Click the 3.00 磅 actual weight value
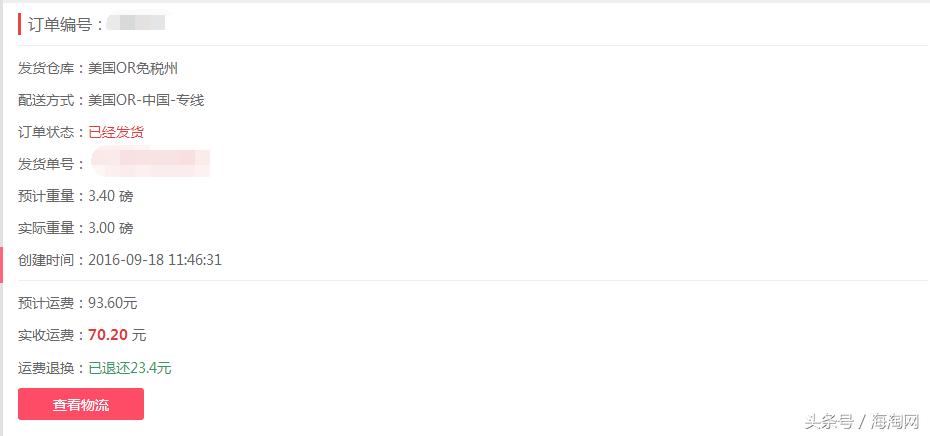Viewport: 930px width, 436px height. (111, 228)
